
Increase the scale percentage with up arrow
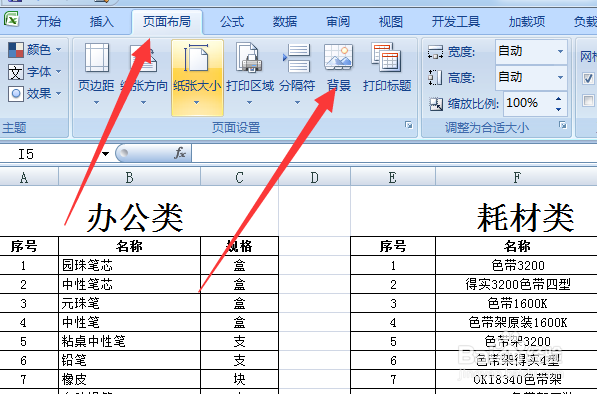(558, 99)
